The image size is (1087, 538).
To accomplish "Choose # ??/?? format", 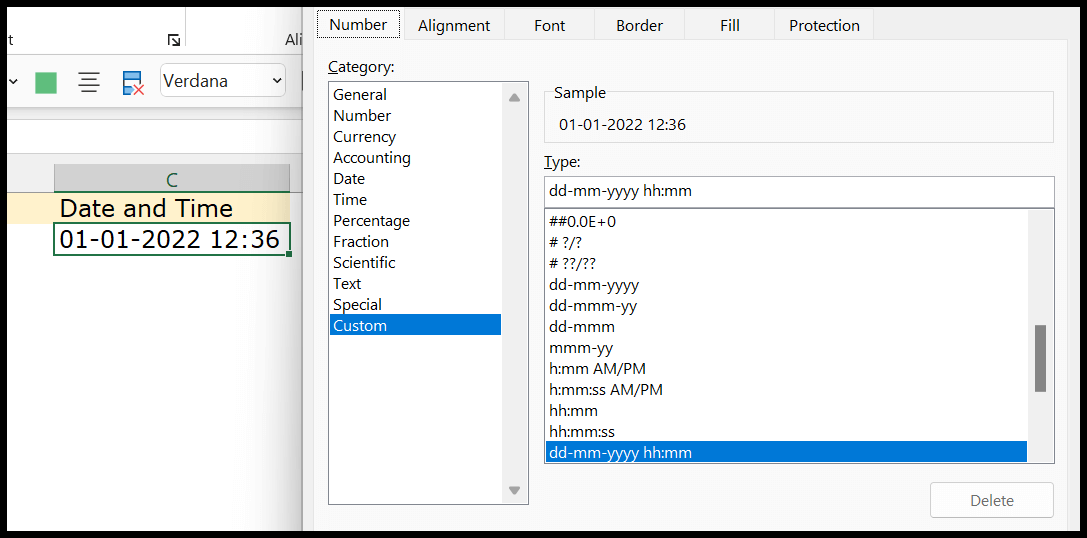I will click(785, 263).
